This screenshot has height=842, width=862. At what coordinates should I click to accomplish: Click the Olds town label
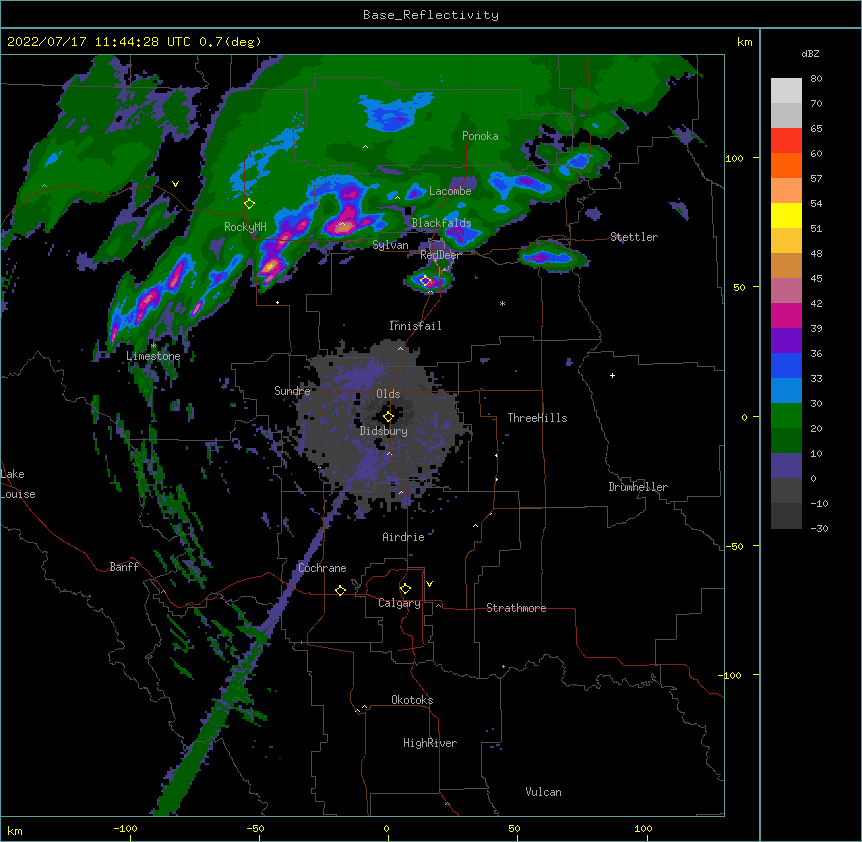coord(388,394)
